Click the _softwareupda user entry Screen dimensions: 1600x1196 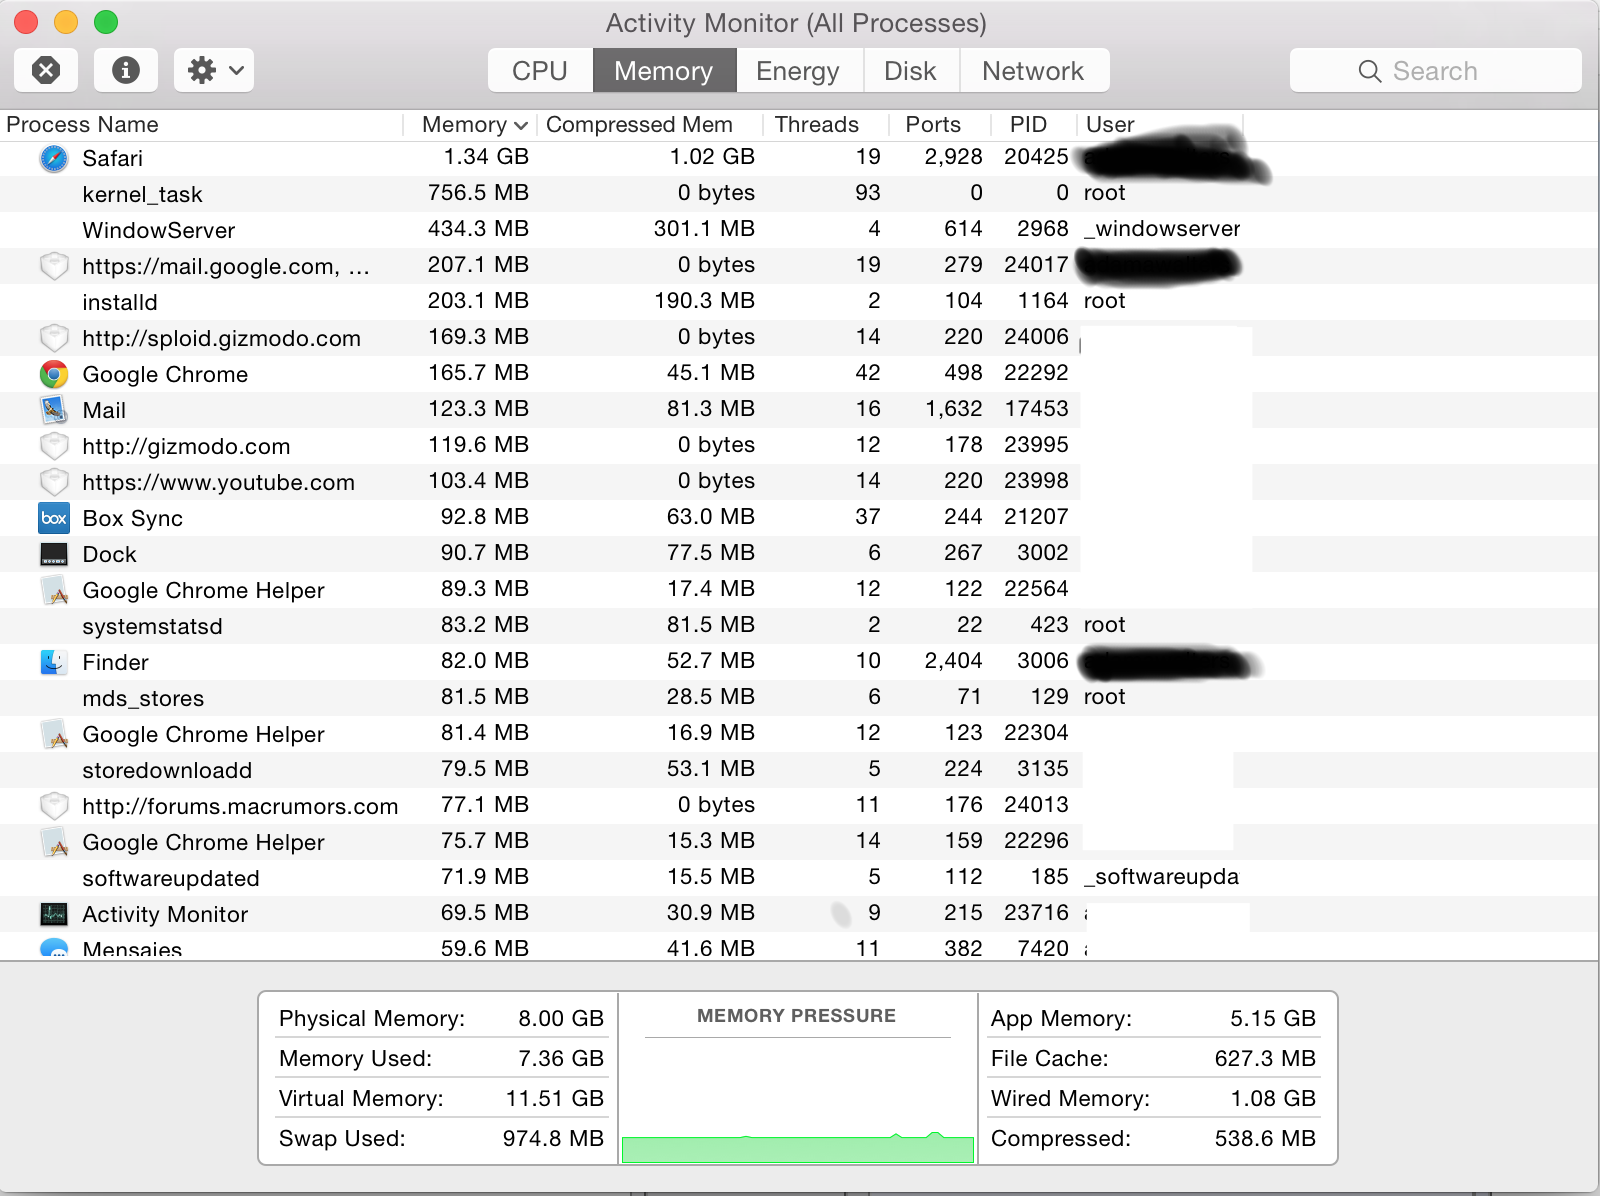pyautogui.click(x=1161, y=877)
